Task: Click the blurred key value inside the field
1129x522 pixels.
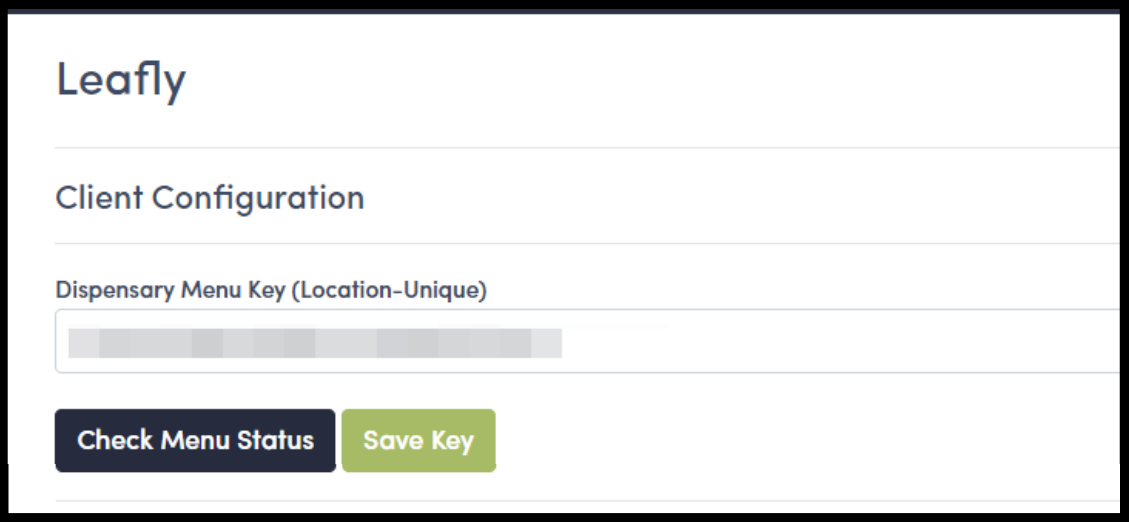Action: (x=315, y=343)
